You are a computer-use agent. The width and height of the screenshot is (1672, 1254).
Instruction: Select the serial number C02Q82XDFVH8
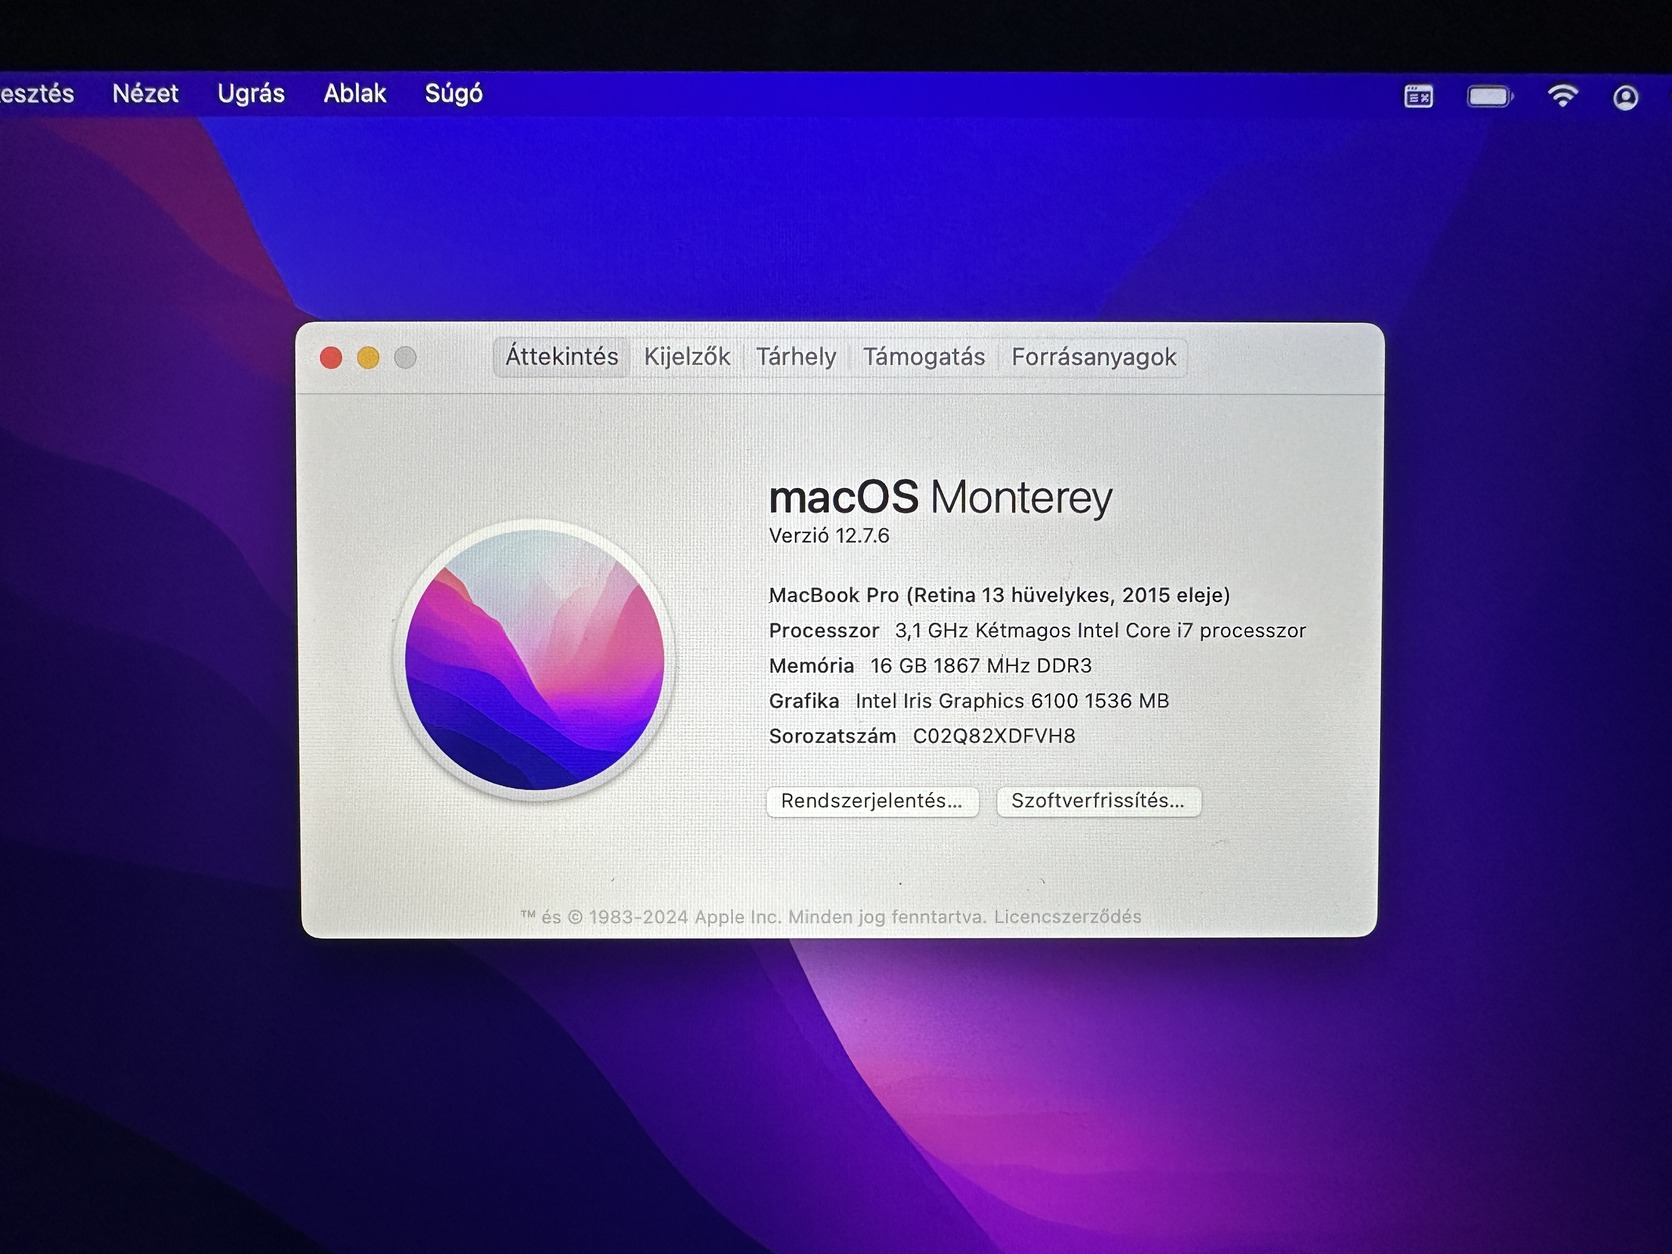click(x=994, y=737)
